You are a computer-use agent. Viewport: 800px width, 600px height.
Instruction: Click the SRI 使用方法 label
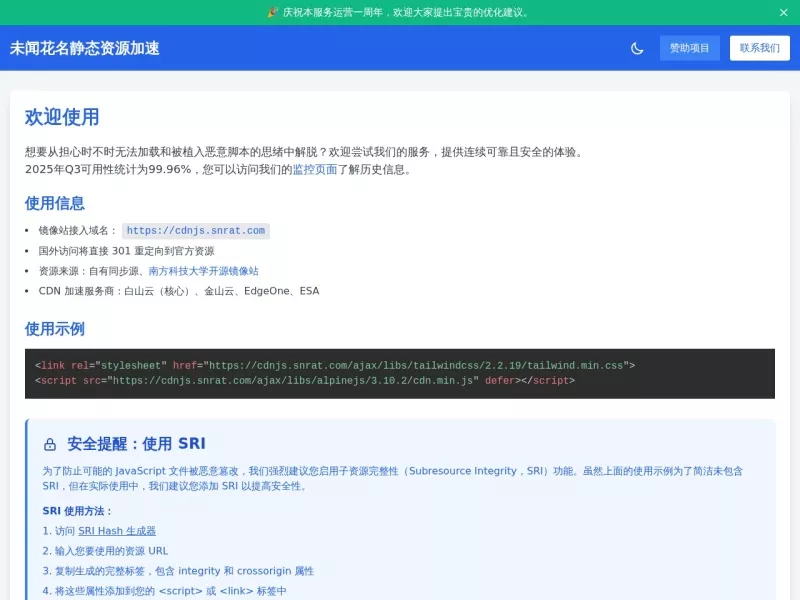click(77, 511)
